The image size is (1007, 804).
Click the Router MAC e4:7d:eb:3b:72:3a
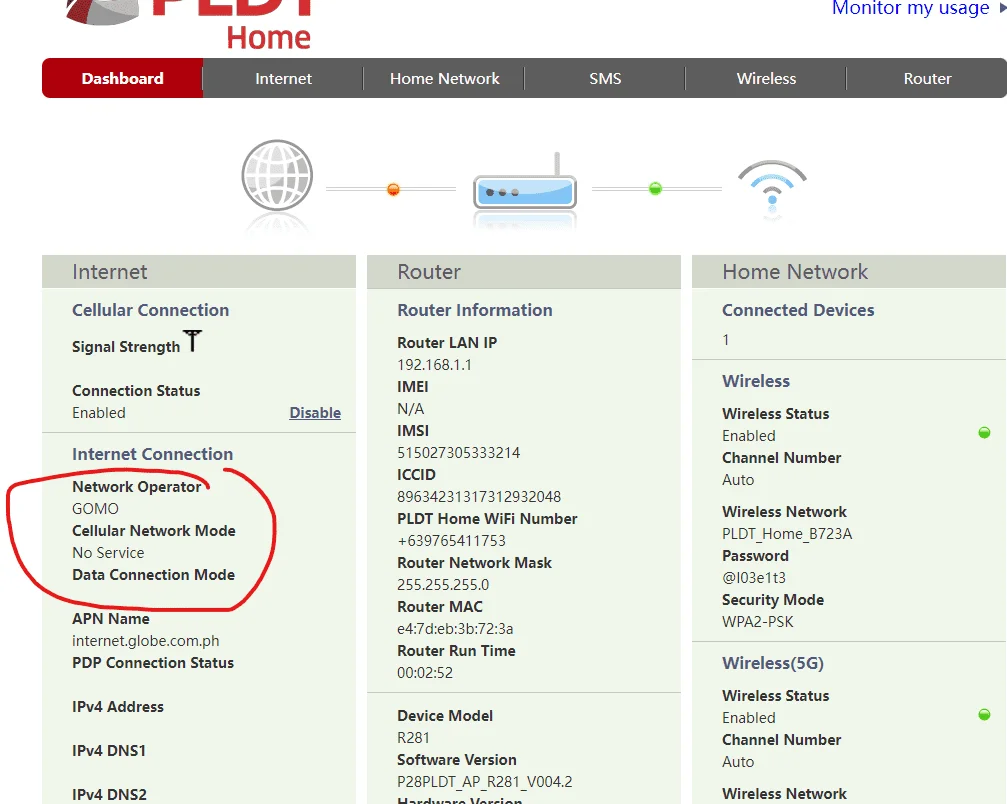click(455, 629)
